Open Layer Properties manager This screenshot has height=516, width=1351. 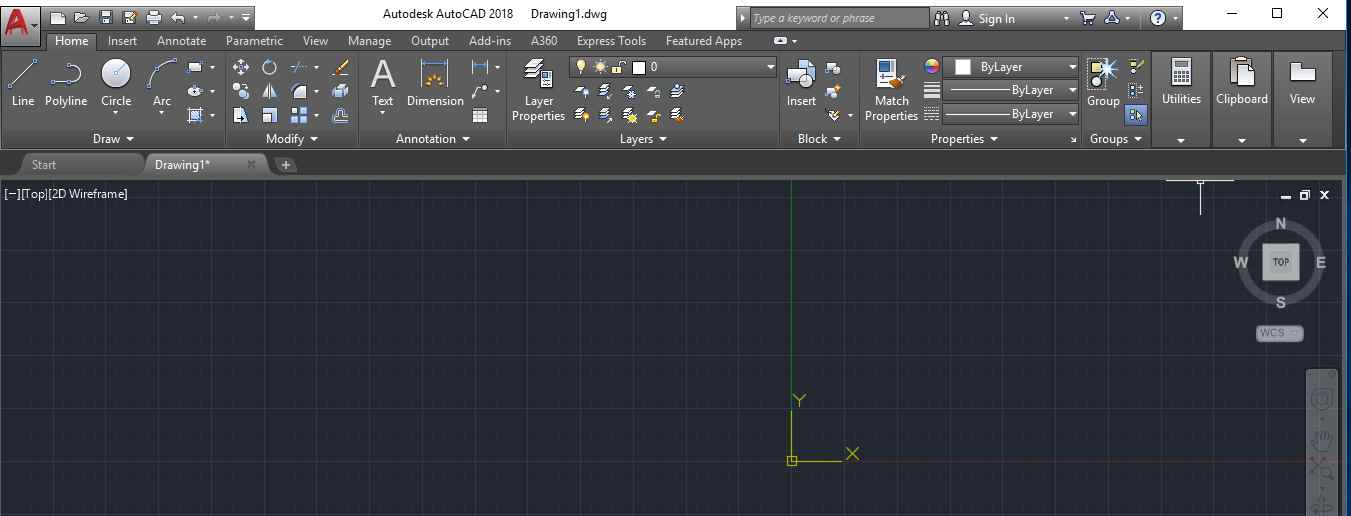(538, 90)
